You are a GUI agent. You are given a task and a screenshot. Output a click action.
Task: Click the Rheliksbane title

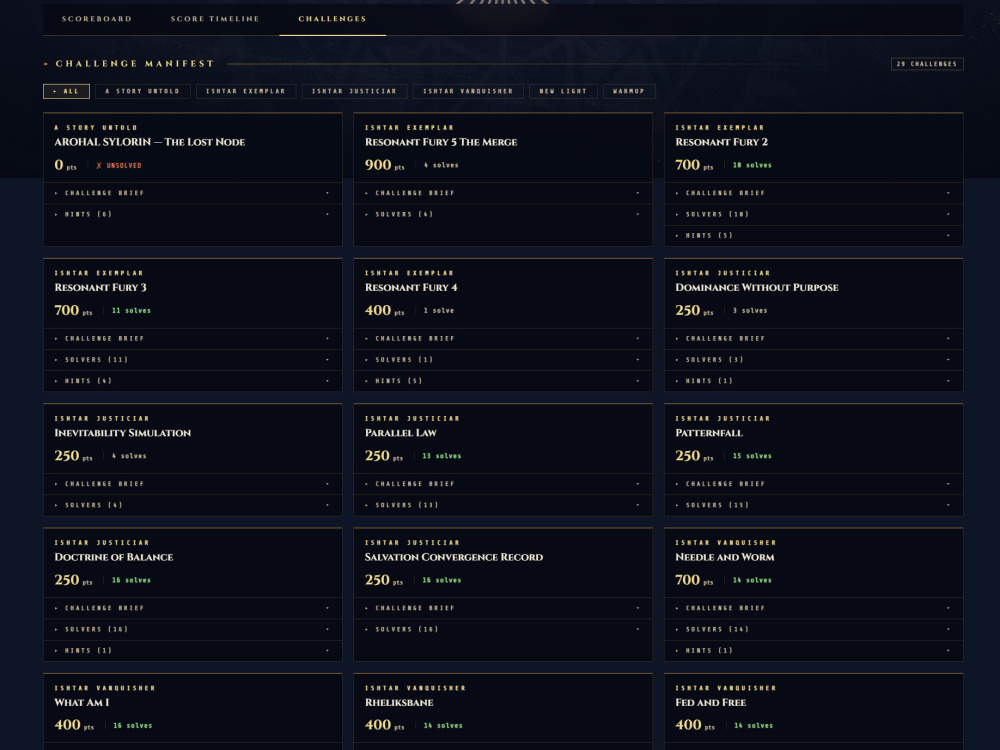click(399, 703)
